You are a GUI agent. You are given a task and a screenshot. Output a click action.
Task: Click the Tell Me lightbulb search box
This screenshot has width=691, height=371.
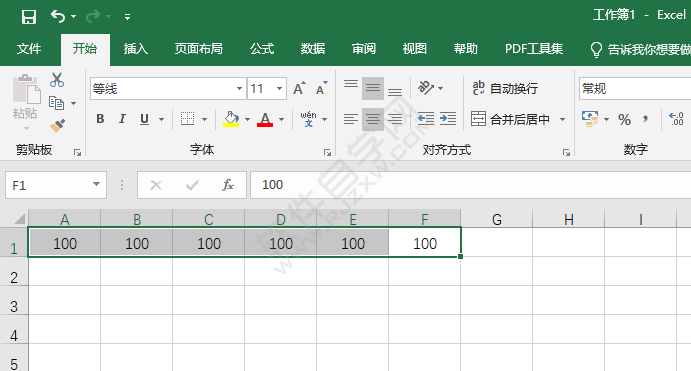click(640, 49)
